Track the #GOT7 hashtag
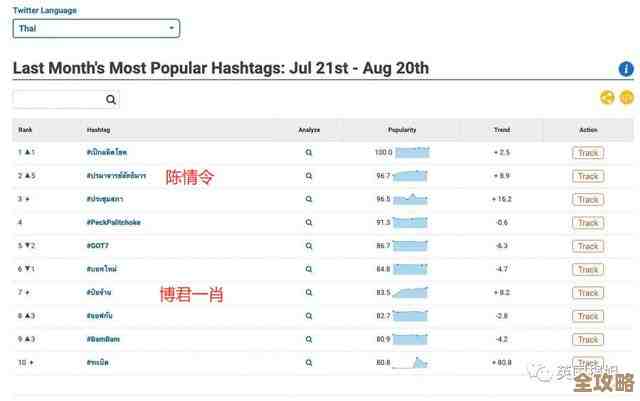Image resolution: width=640 pixels, height=401 pixels. pyautogui.click(x=588, y=246)
